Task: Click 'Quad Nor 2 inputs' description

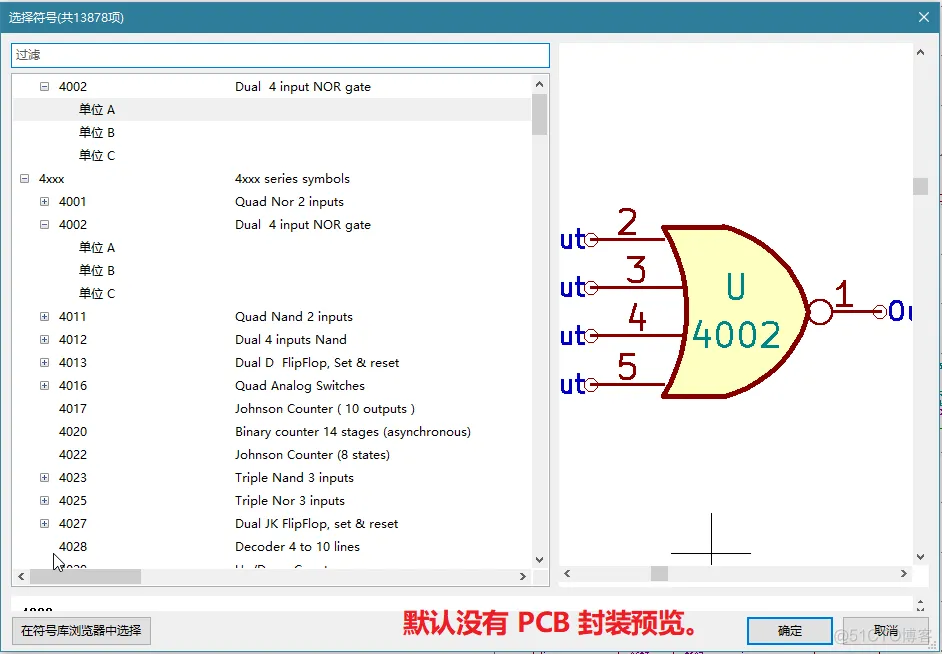Action: [289, 202]
